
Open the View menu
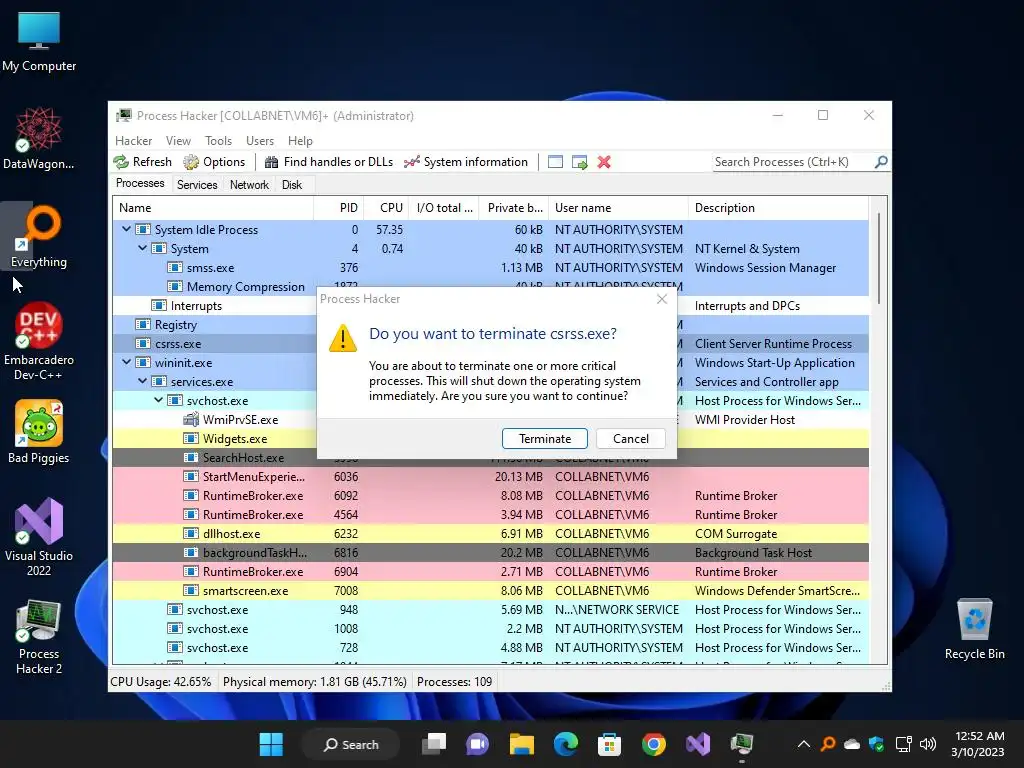coord(178,140)
